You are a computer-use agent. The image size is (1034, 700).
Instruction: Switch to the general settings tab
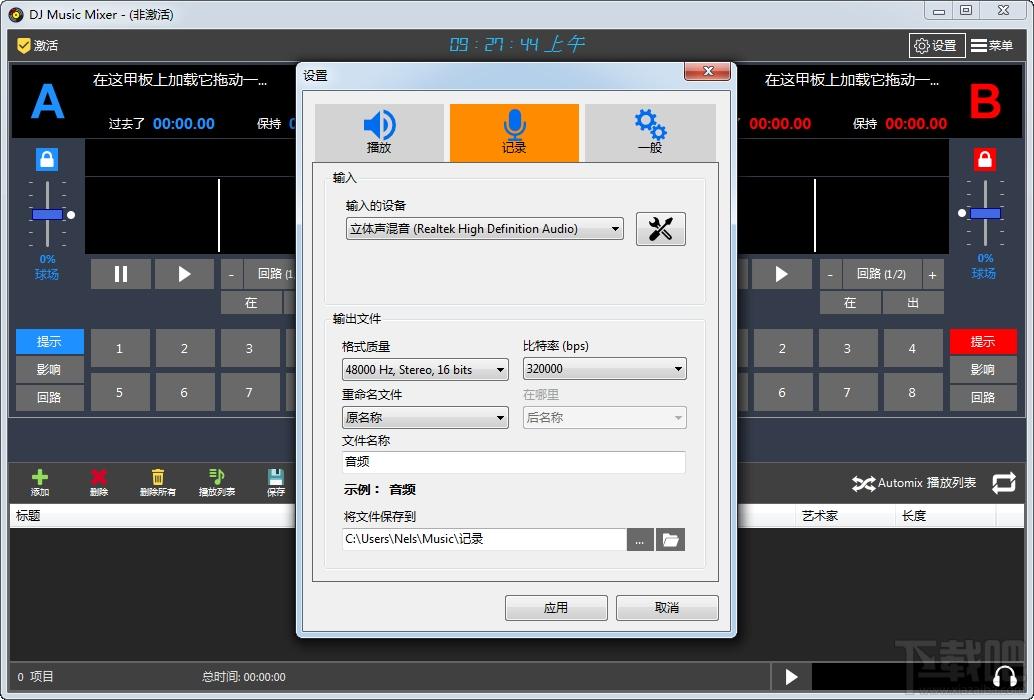[x=649, y=132]
